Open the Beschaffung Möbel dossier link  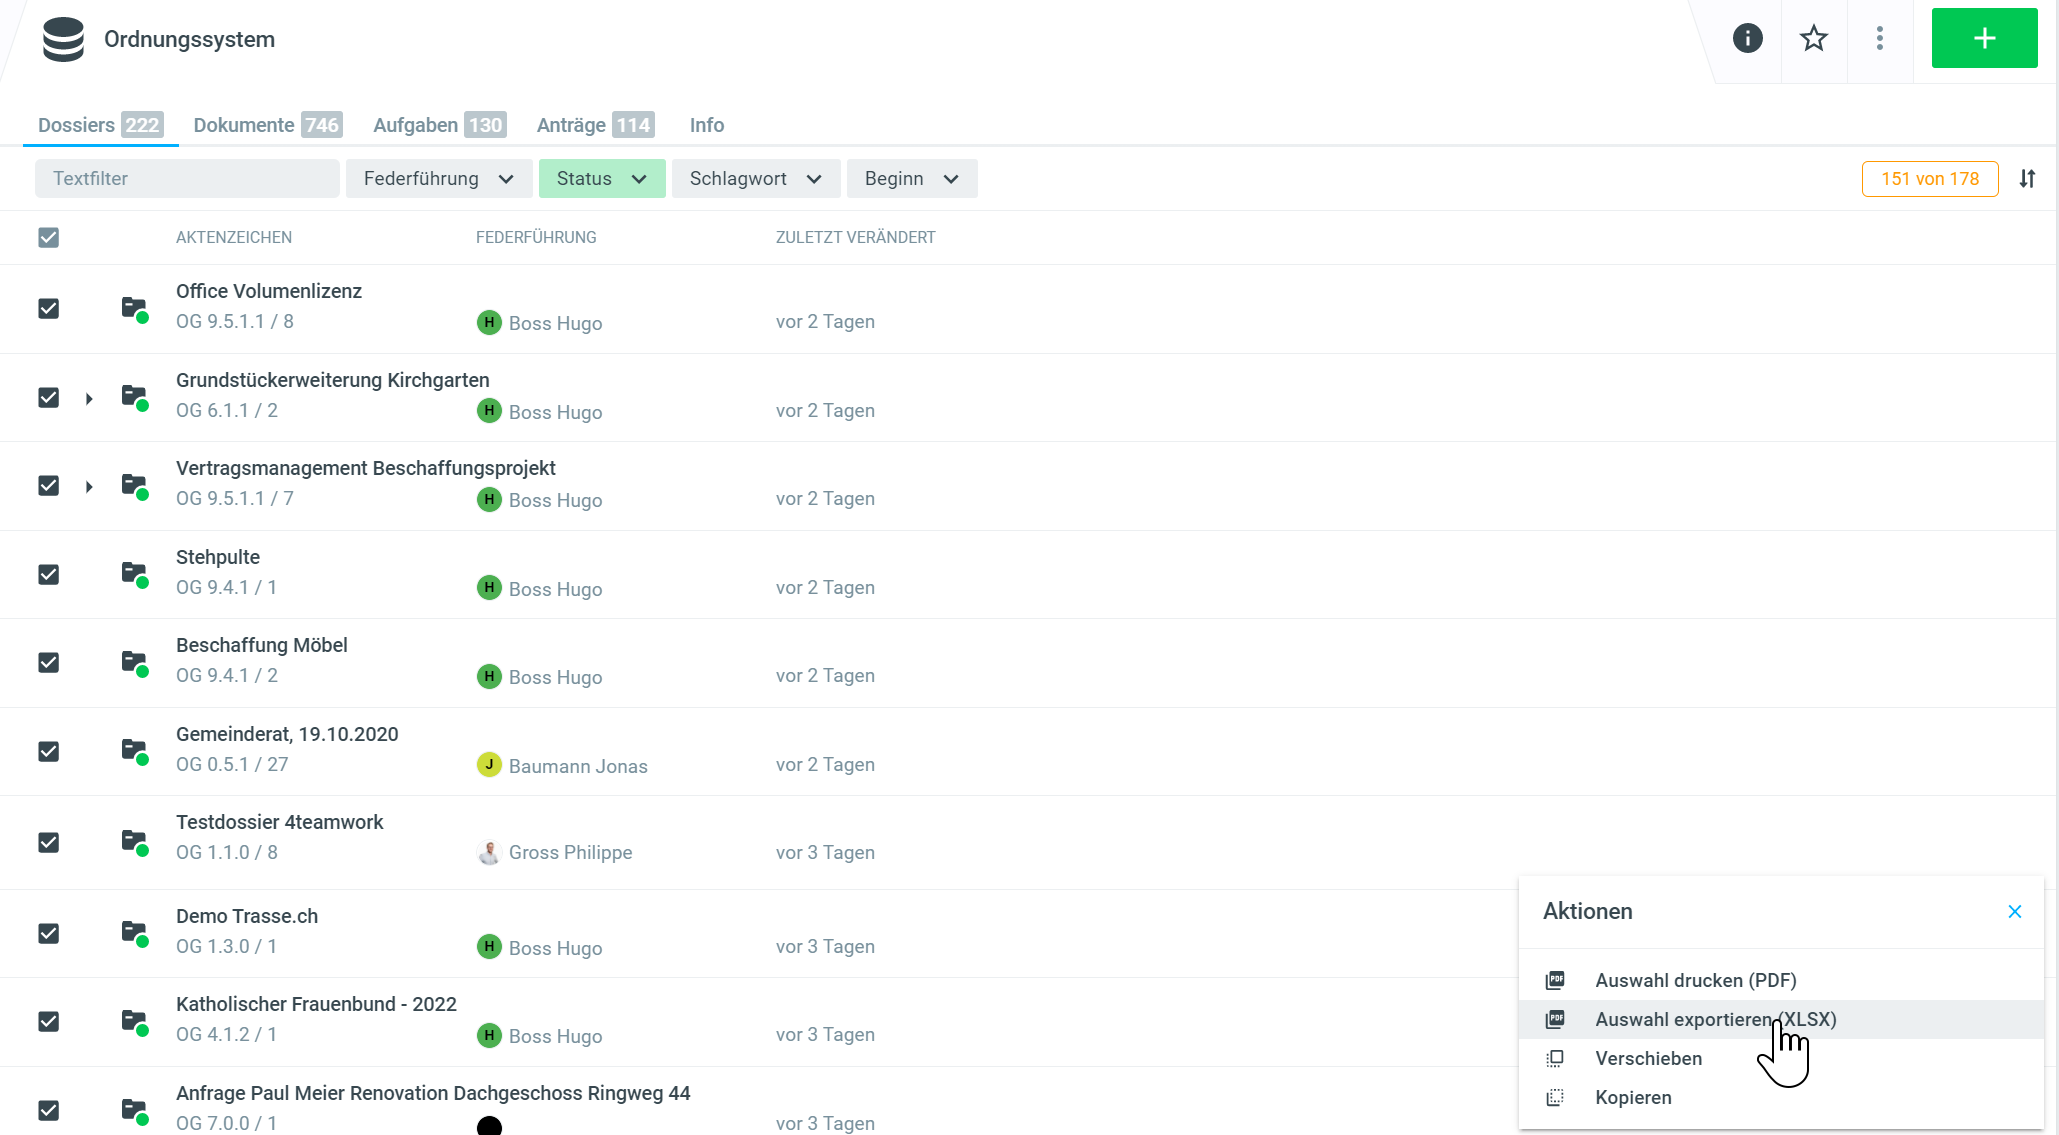point(261,645)
